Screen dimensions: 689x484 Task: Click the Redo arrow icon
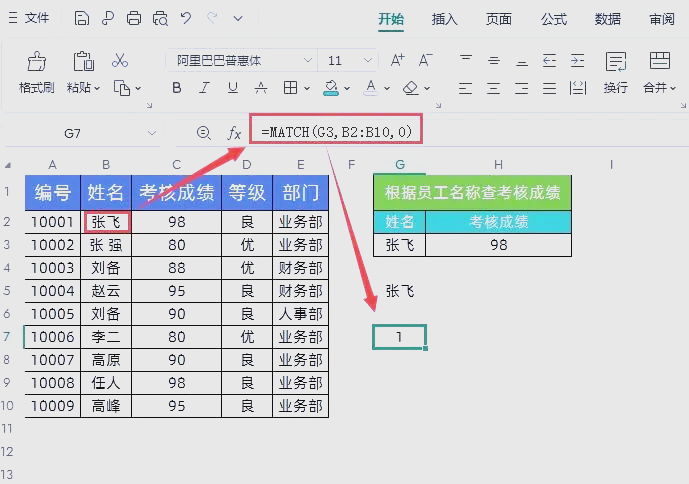pos(212,18)
